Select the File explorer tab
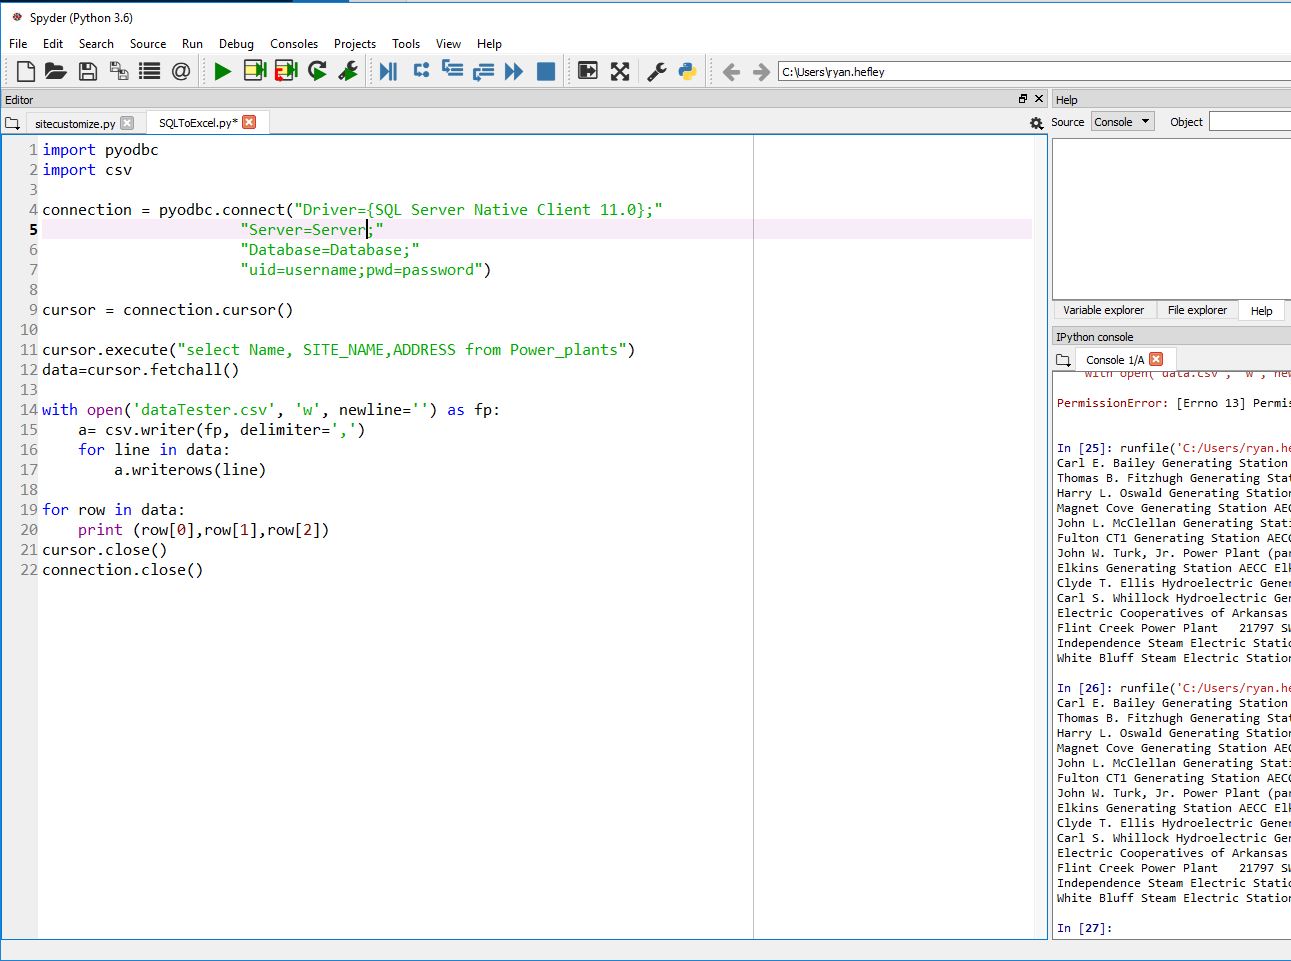The image size is (1291, 961). tap(1197, 310)
